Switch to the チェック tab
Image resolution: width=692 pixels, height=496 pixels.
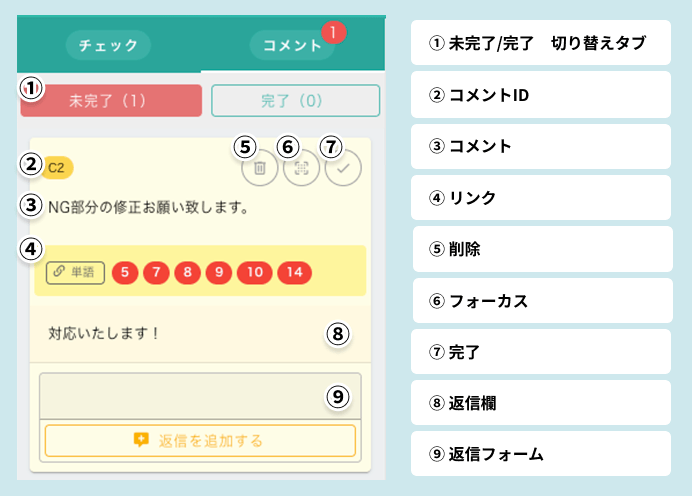(108, 45)
